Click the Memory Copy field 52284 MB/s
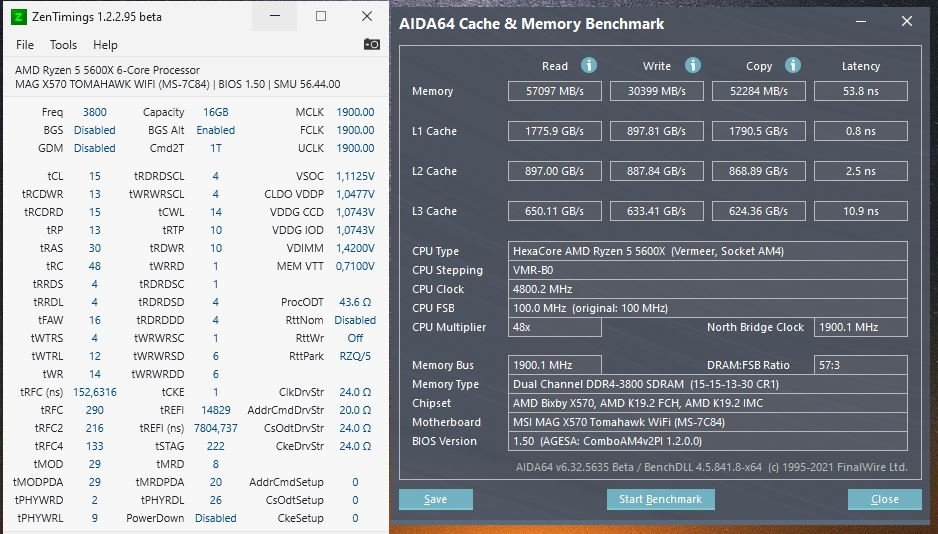Screen dimensions: 938x534 [x=759, y=91]
